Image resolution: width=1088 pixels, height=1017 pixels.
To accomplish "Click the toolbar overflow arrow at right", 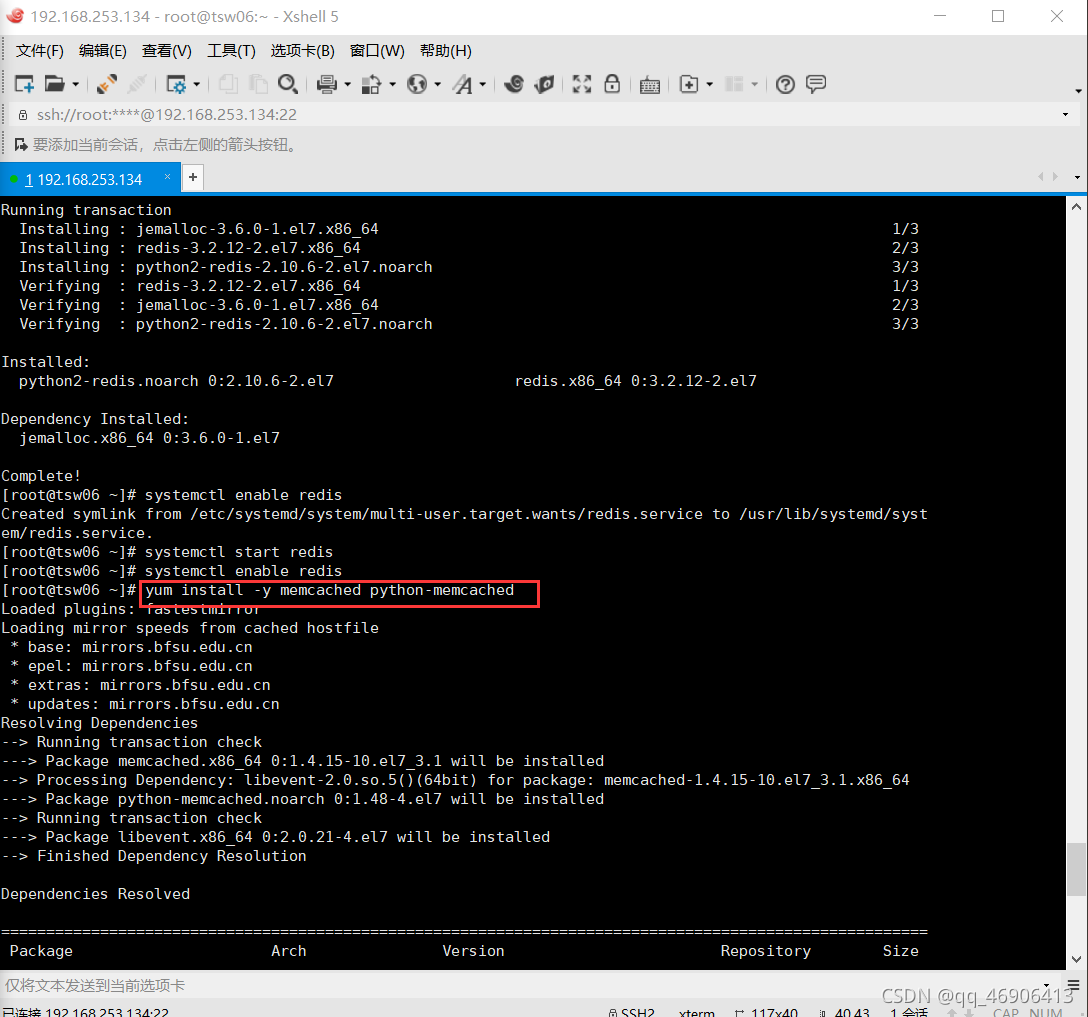I will (x=1078, y=91).
